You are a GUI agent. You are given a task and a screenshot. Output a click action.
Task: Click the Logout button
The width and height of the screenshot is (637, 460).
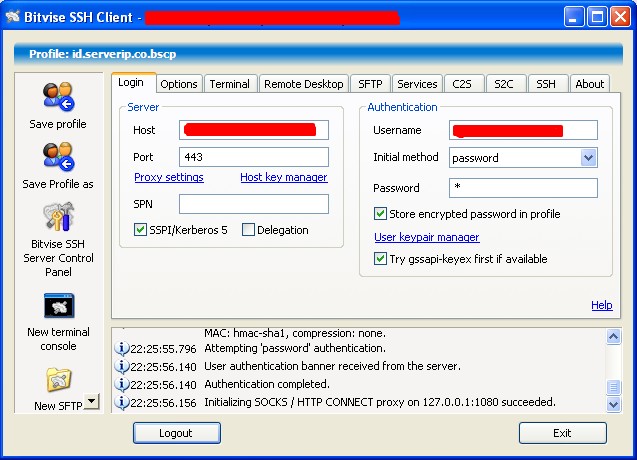177,433
